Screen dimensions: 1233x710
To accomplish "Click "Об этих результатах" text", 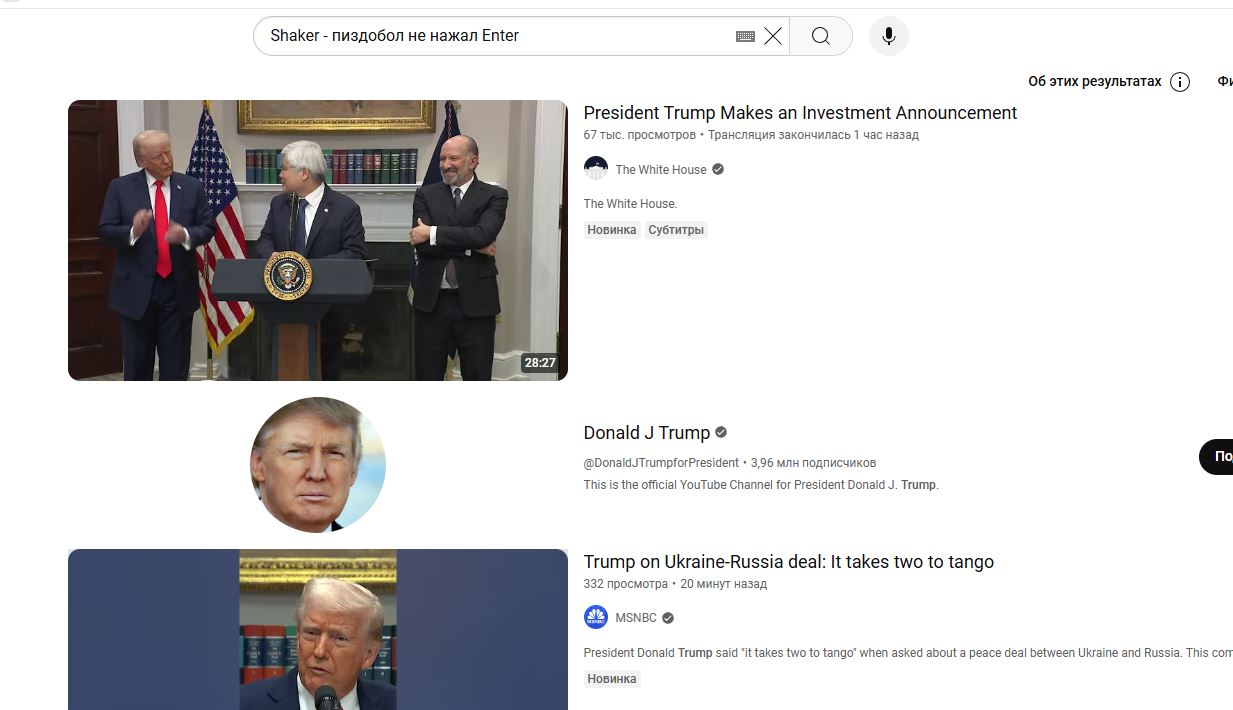I will 1095,81.
